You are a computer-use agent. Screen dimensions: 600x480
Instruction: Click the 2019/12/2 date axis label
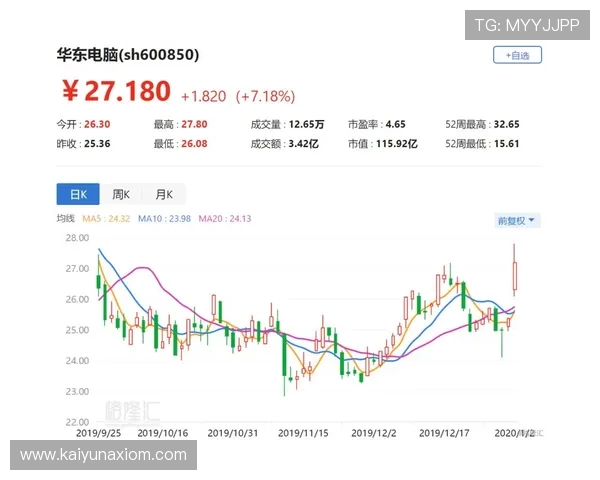[374, 433]
